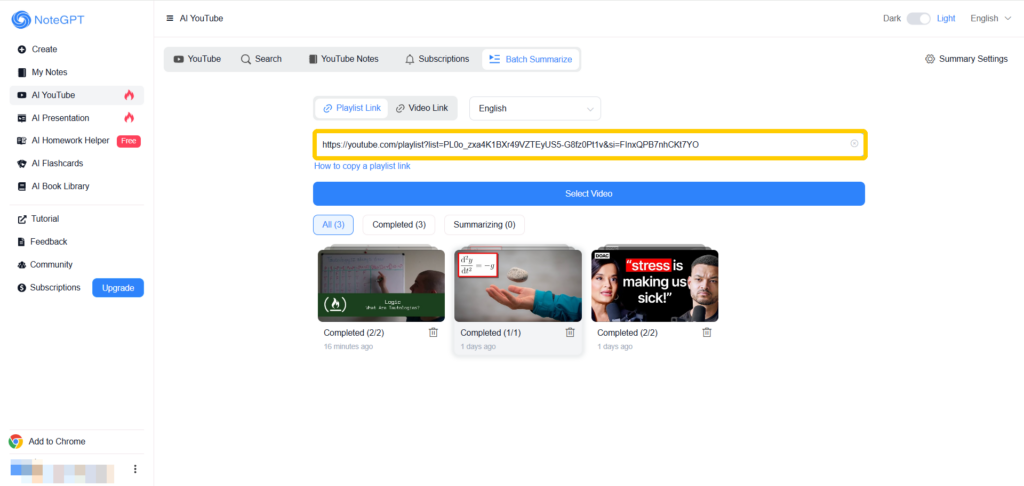Click the blue Upgrade button

tap(118, 288)
